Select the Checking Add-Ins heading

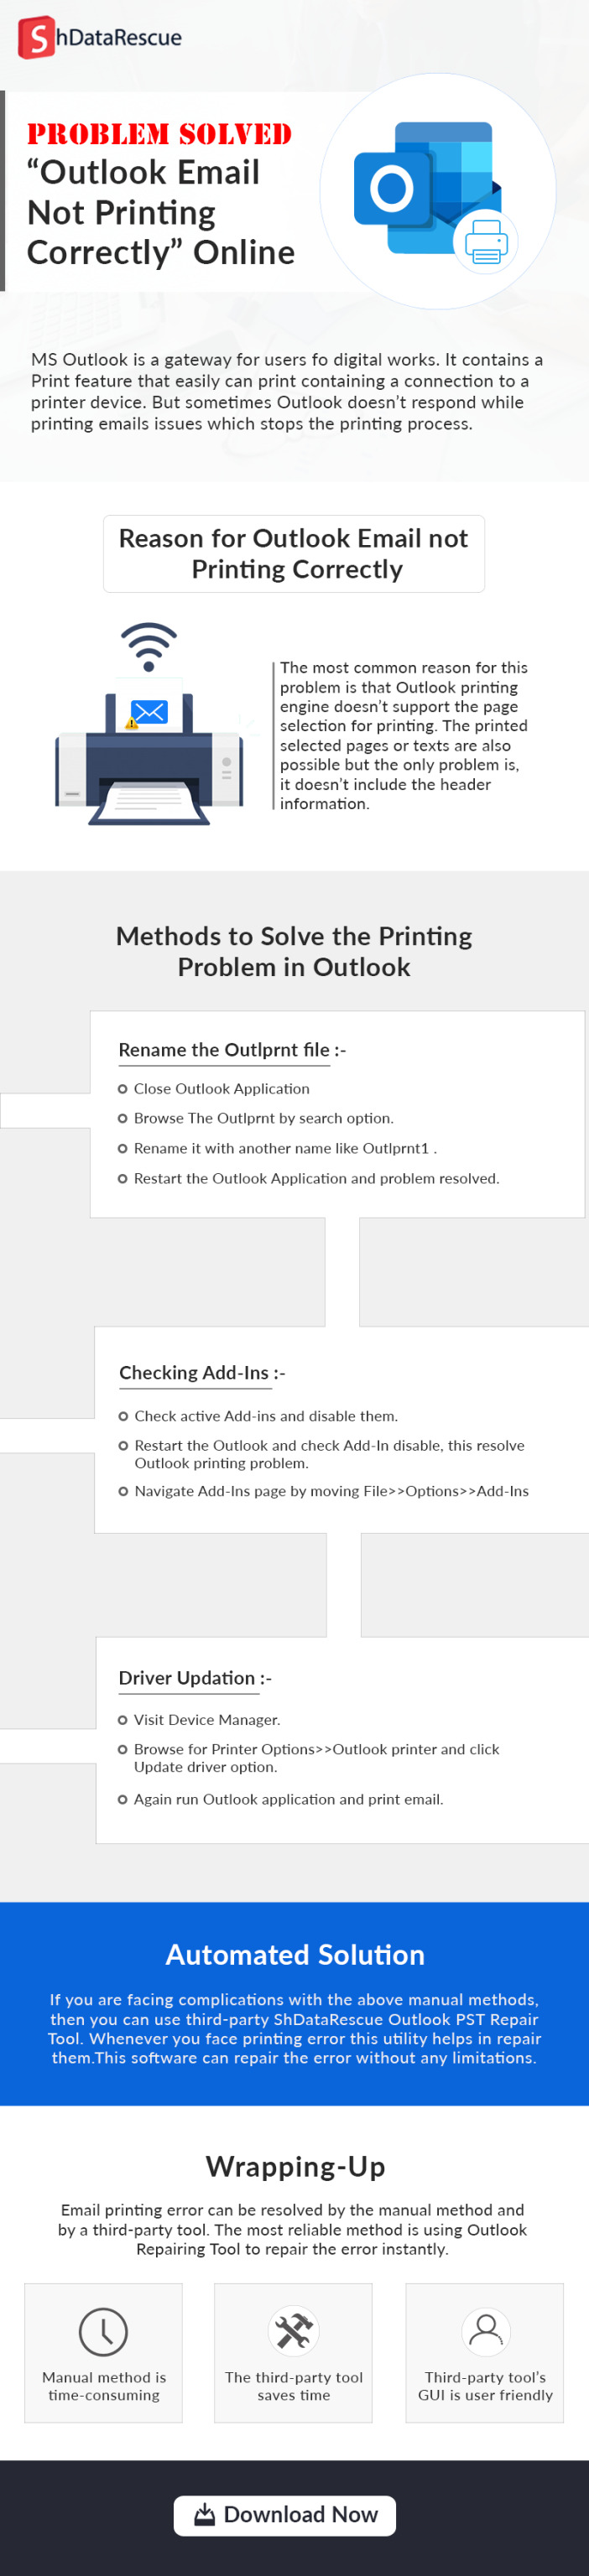[202, 1372]
